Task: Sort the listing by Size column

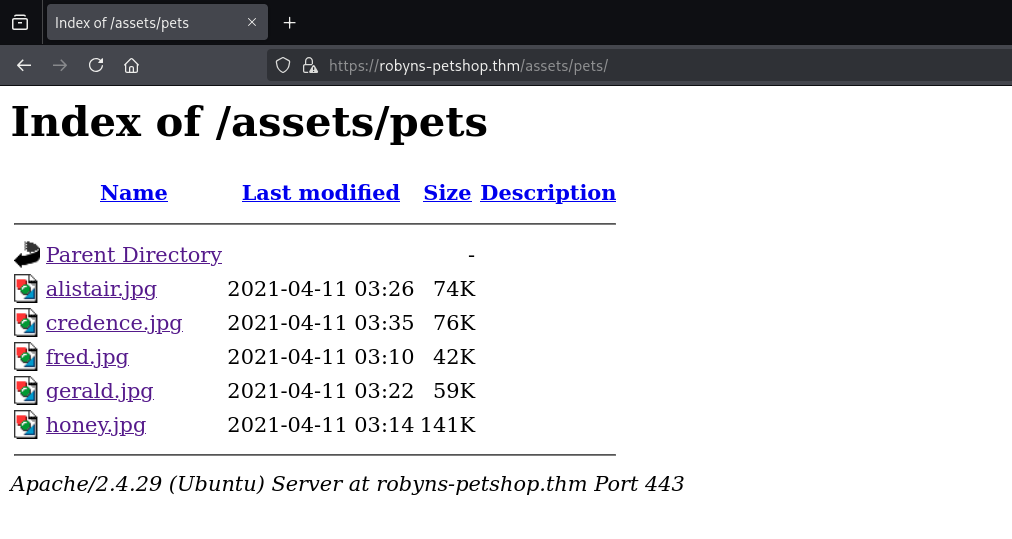Action: click(x=447, y=193)
